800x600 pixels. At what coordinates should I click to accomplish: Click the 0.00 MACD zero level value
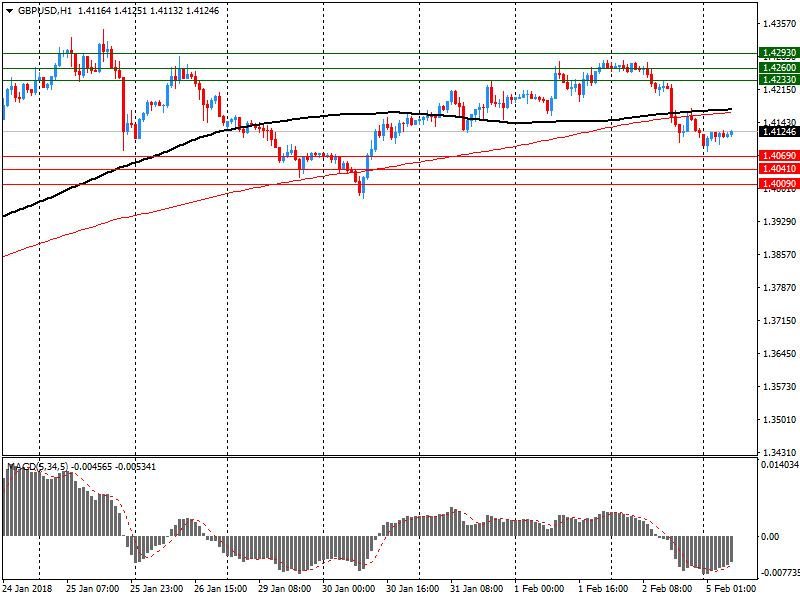coord(770,537)
